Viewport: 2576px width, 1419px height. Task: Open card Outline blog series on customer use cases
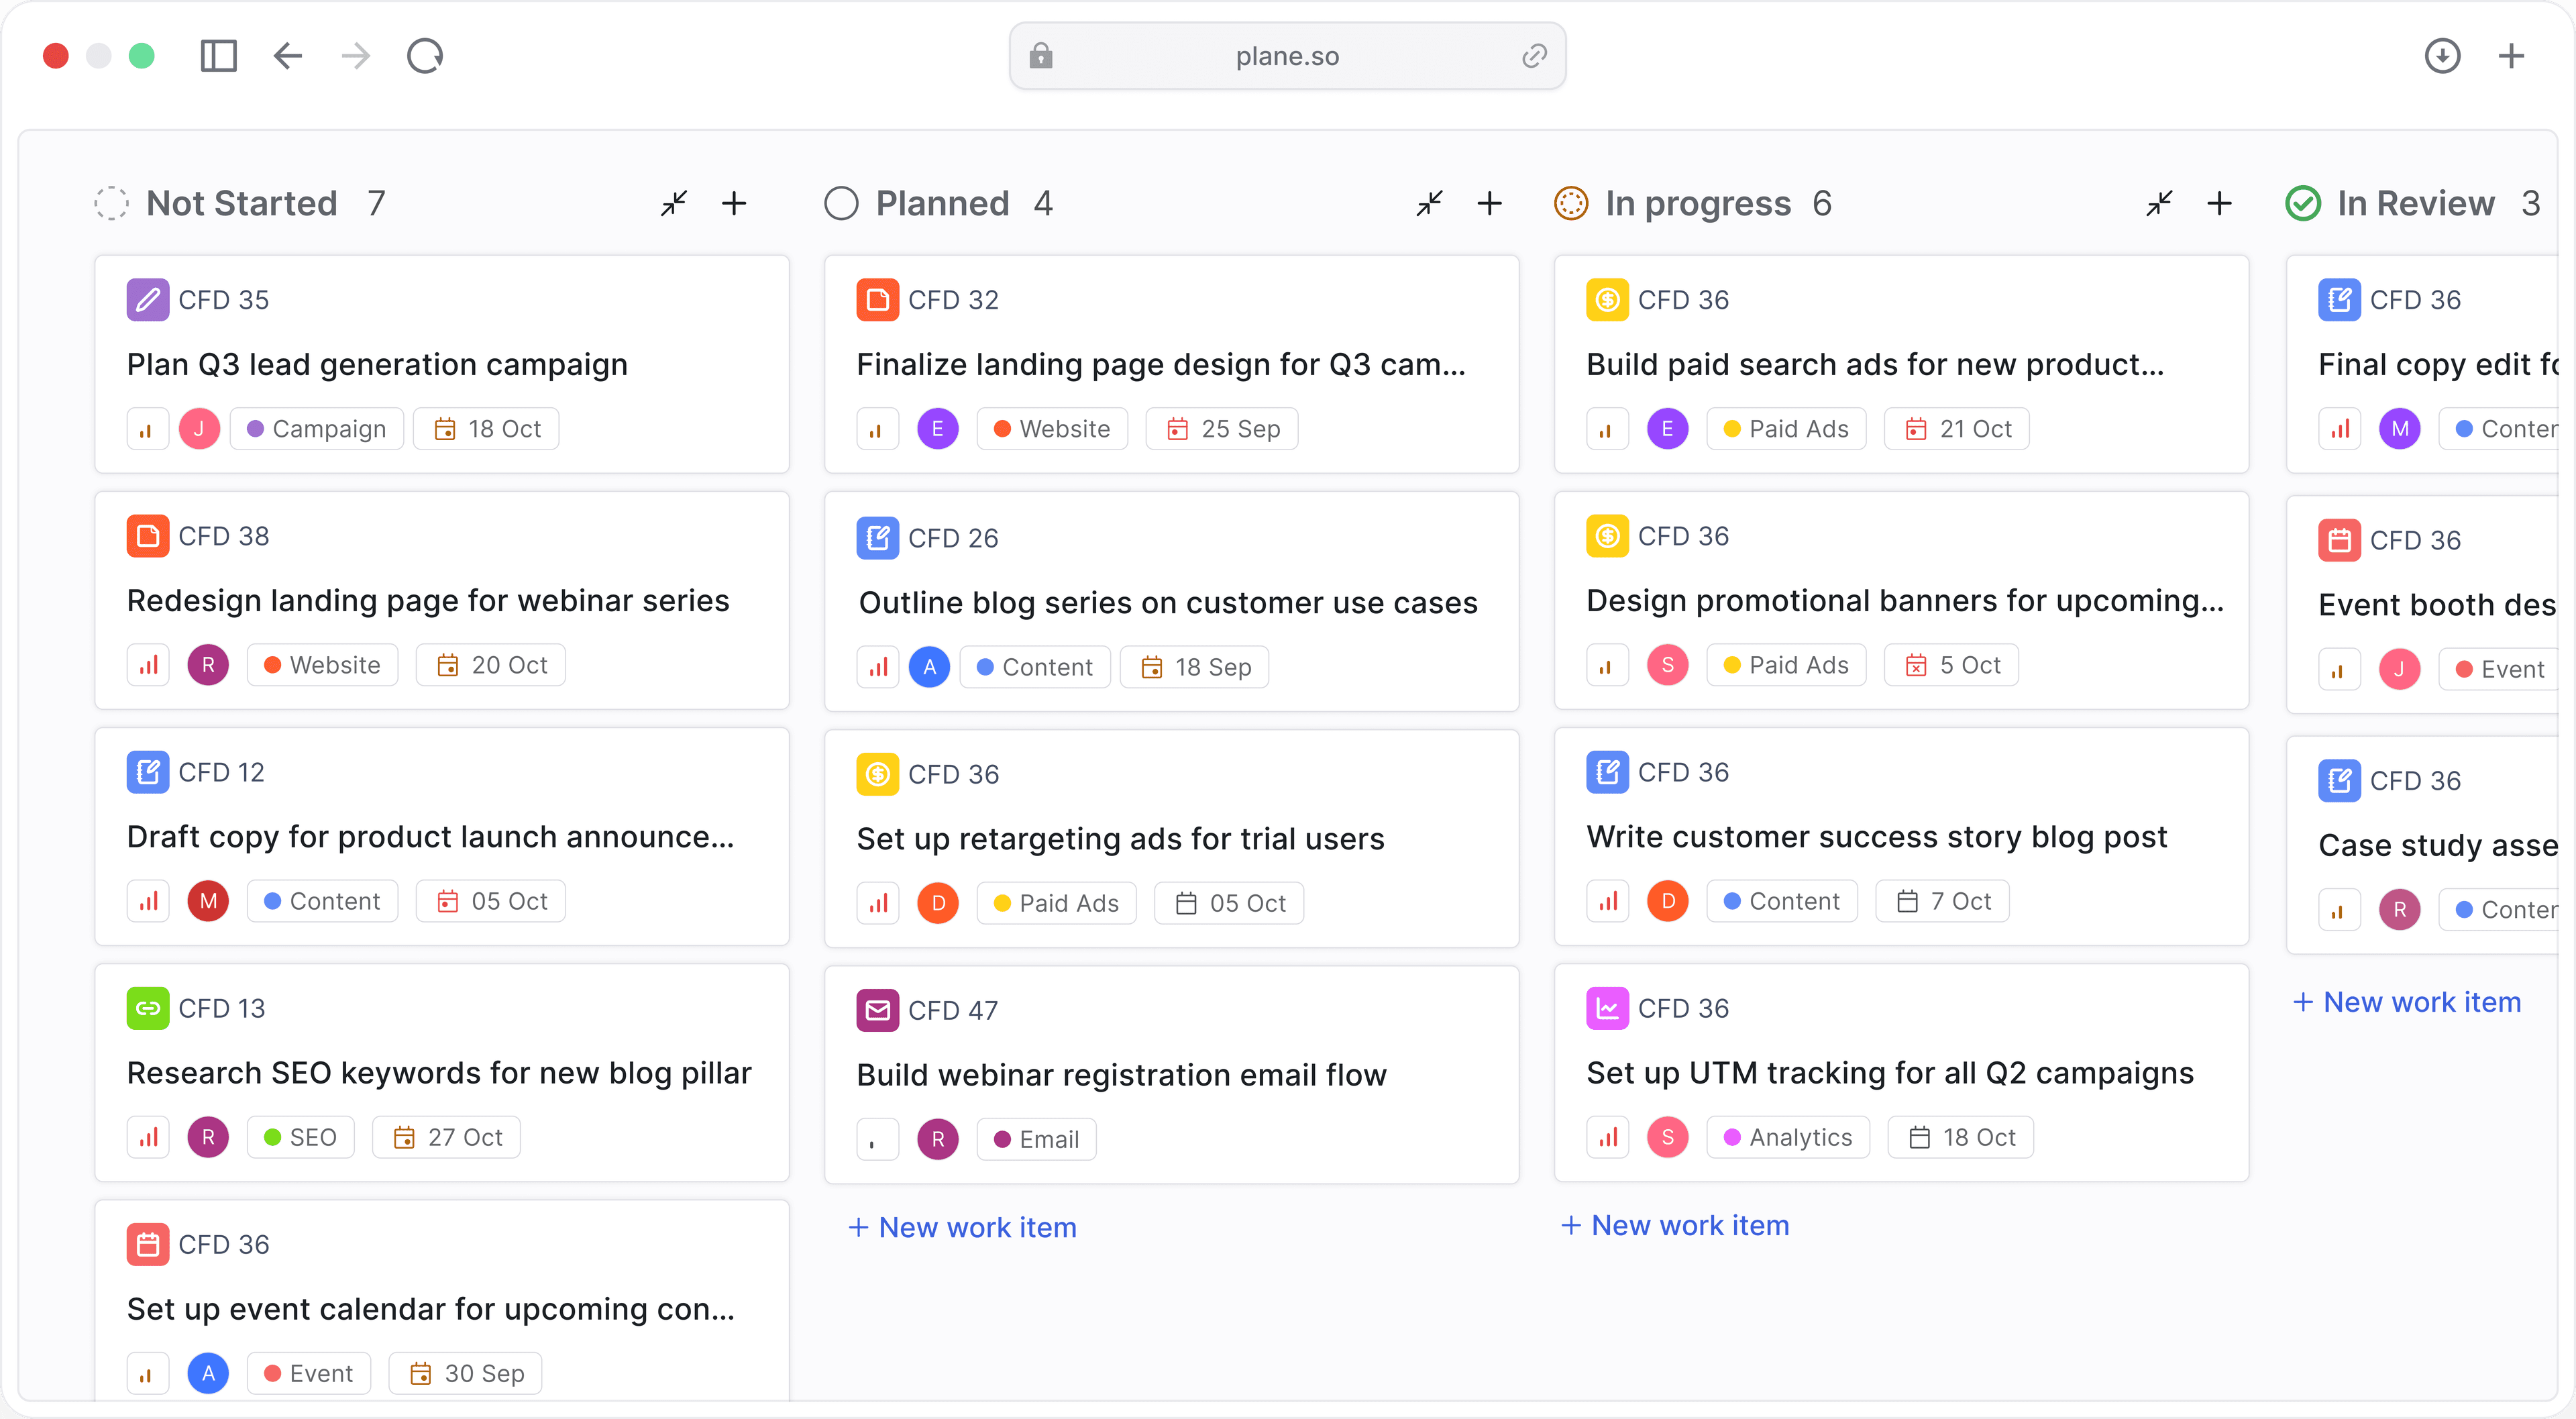pos(1167,603)
